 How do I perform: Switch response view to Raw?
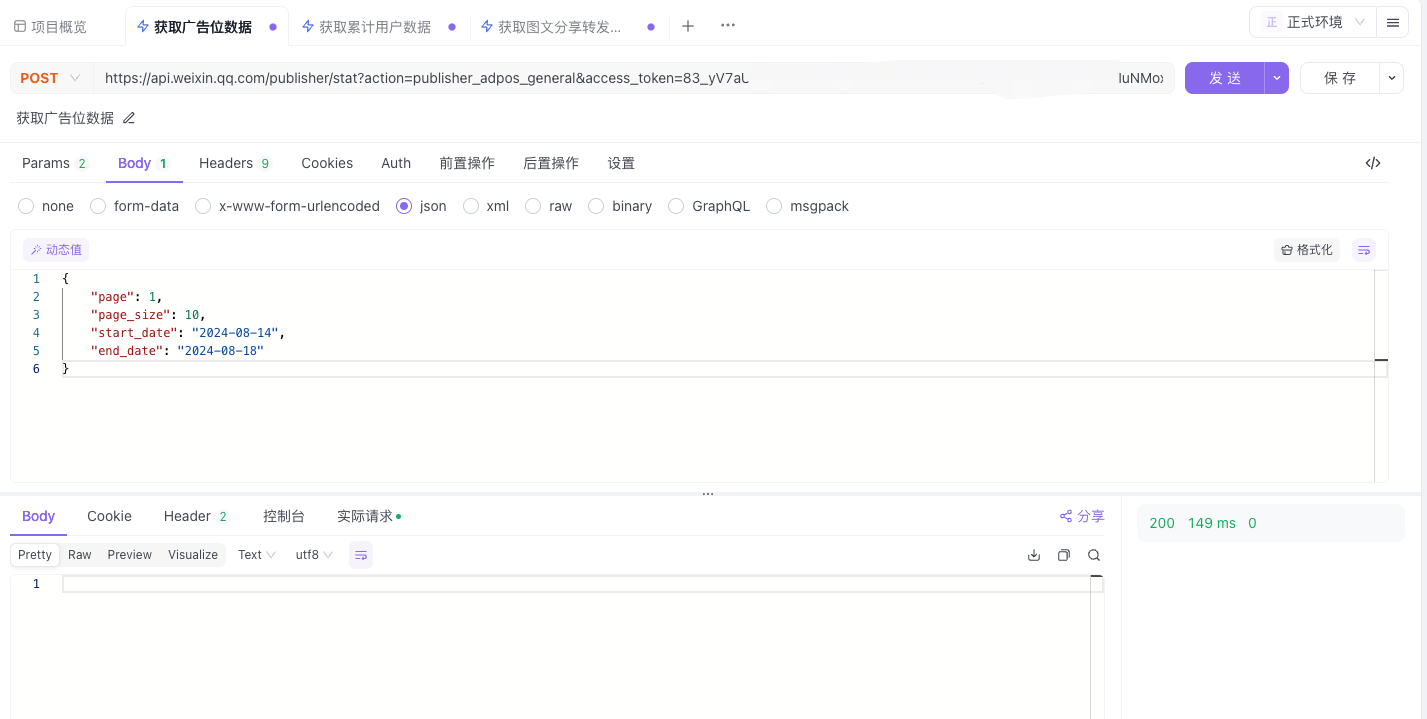click(80, 555)
